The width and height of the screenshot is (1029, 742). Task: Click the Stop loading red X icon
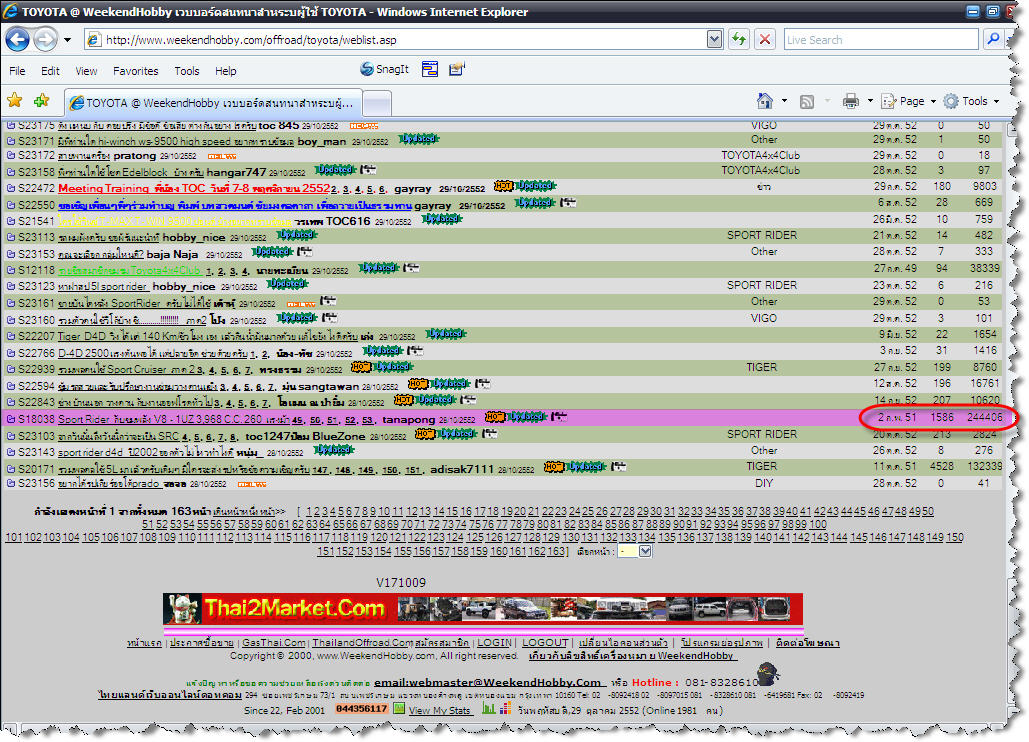pyautogui.click(x=765, y=39)
